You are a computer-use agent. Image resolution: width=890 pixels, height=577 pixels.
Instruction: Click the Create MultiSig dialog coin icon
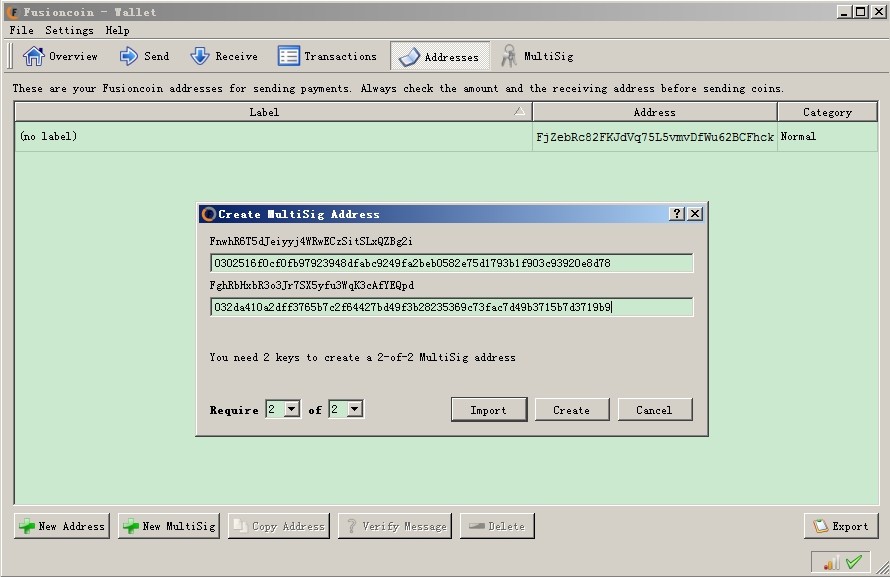point(208,214)
